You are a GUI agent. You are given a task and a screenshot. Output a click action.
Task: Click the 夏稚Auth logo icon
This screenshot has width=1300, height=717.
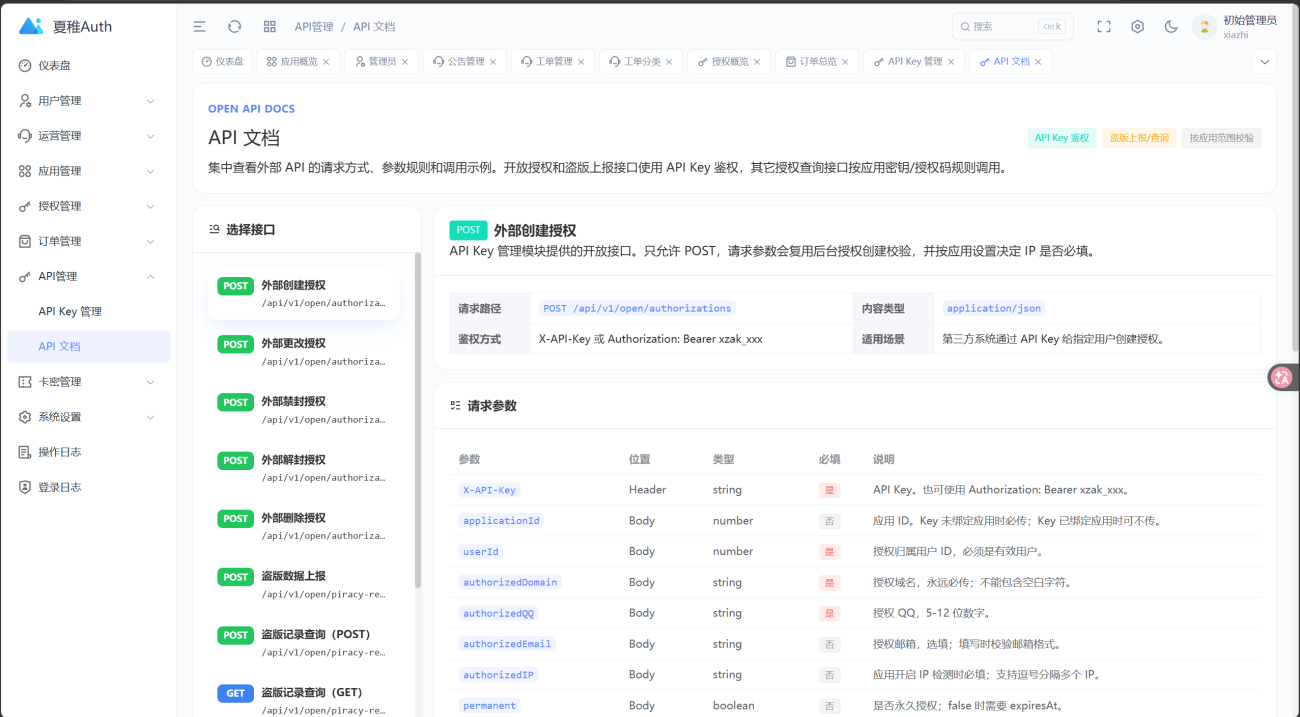coord(31,26)
